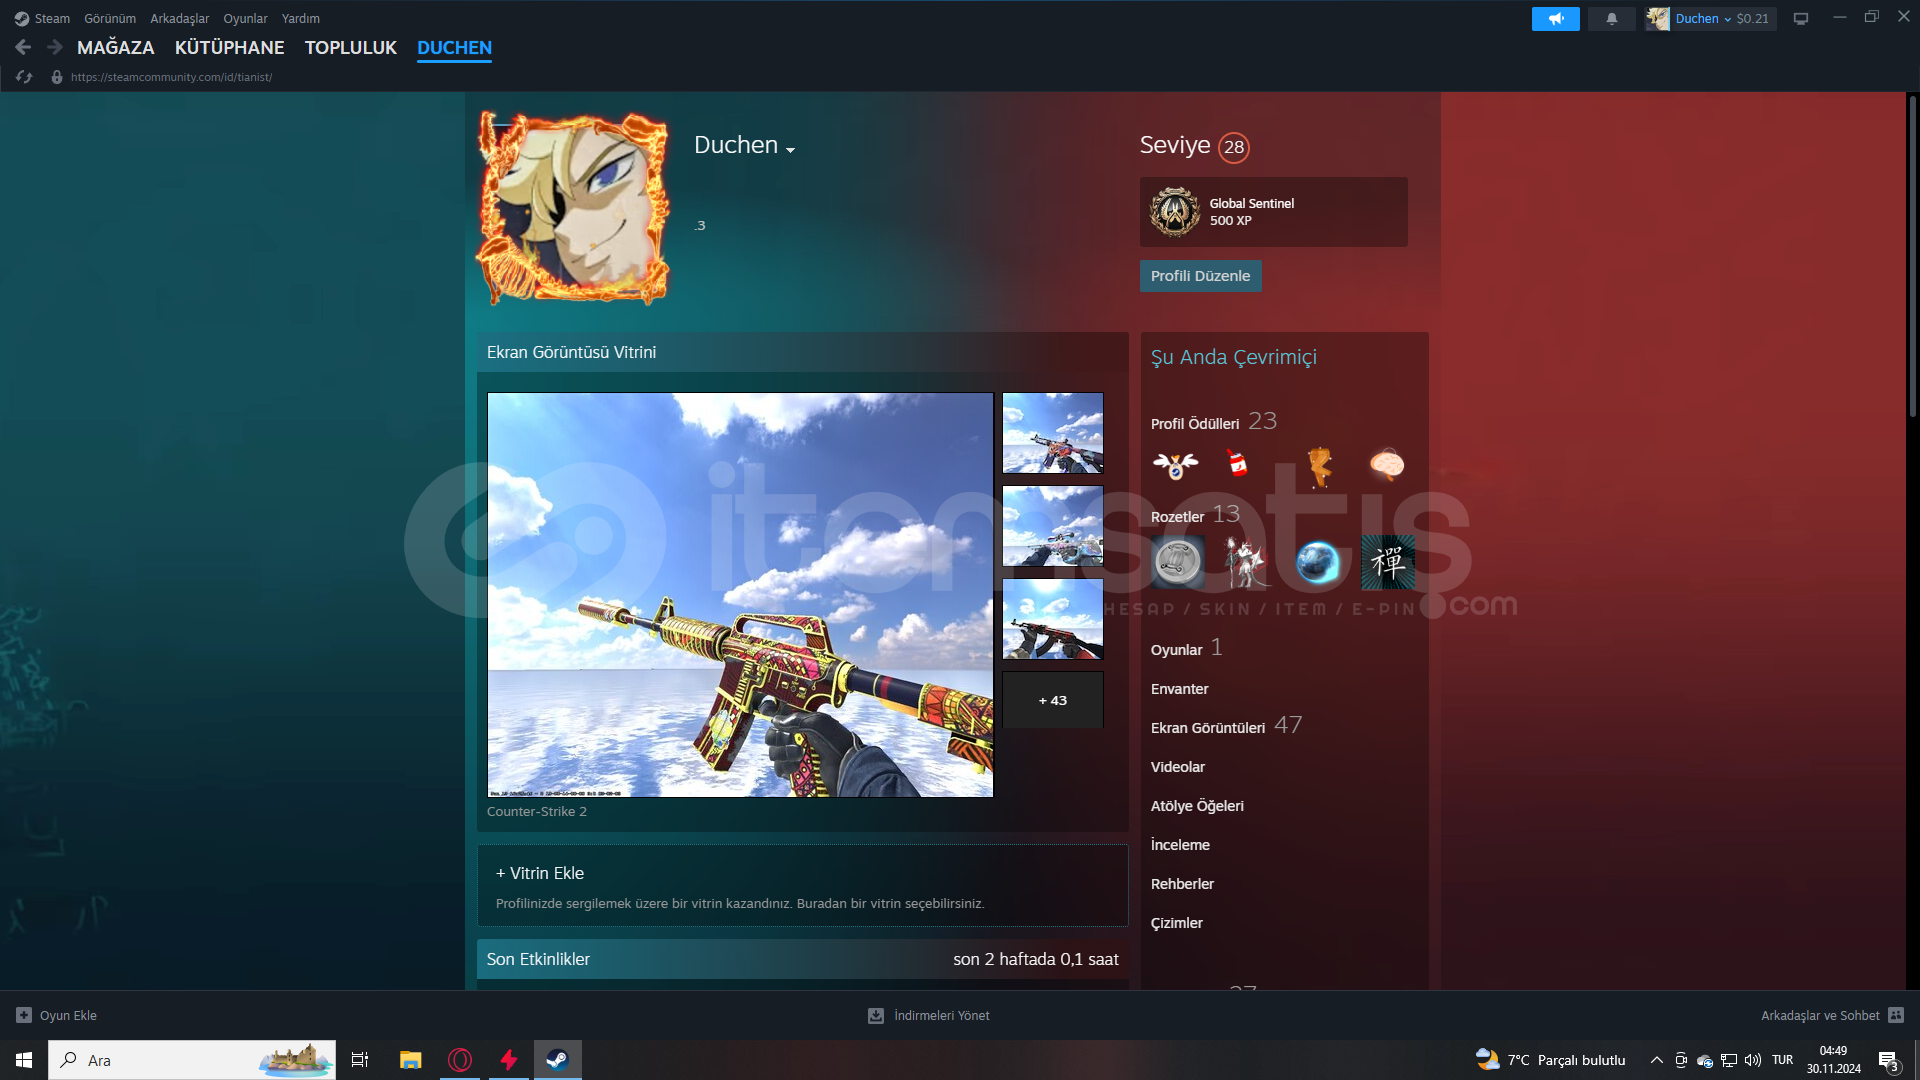The width and height of the screenshot is (1920, 1080).
Task: Click the padlock icon beside the URL
Action: 57,77
